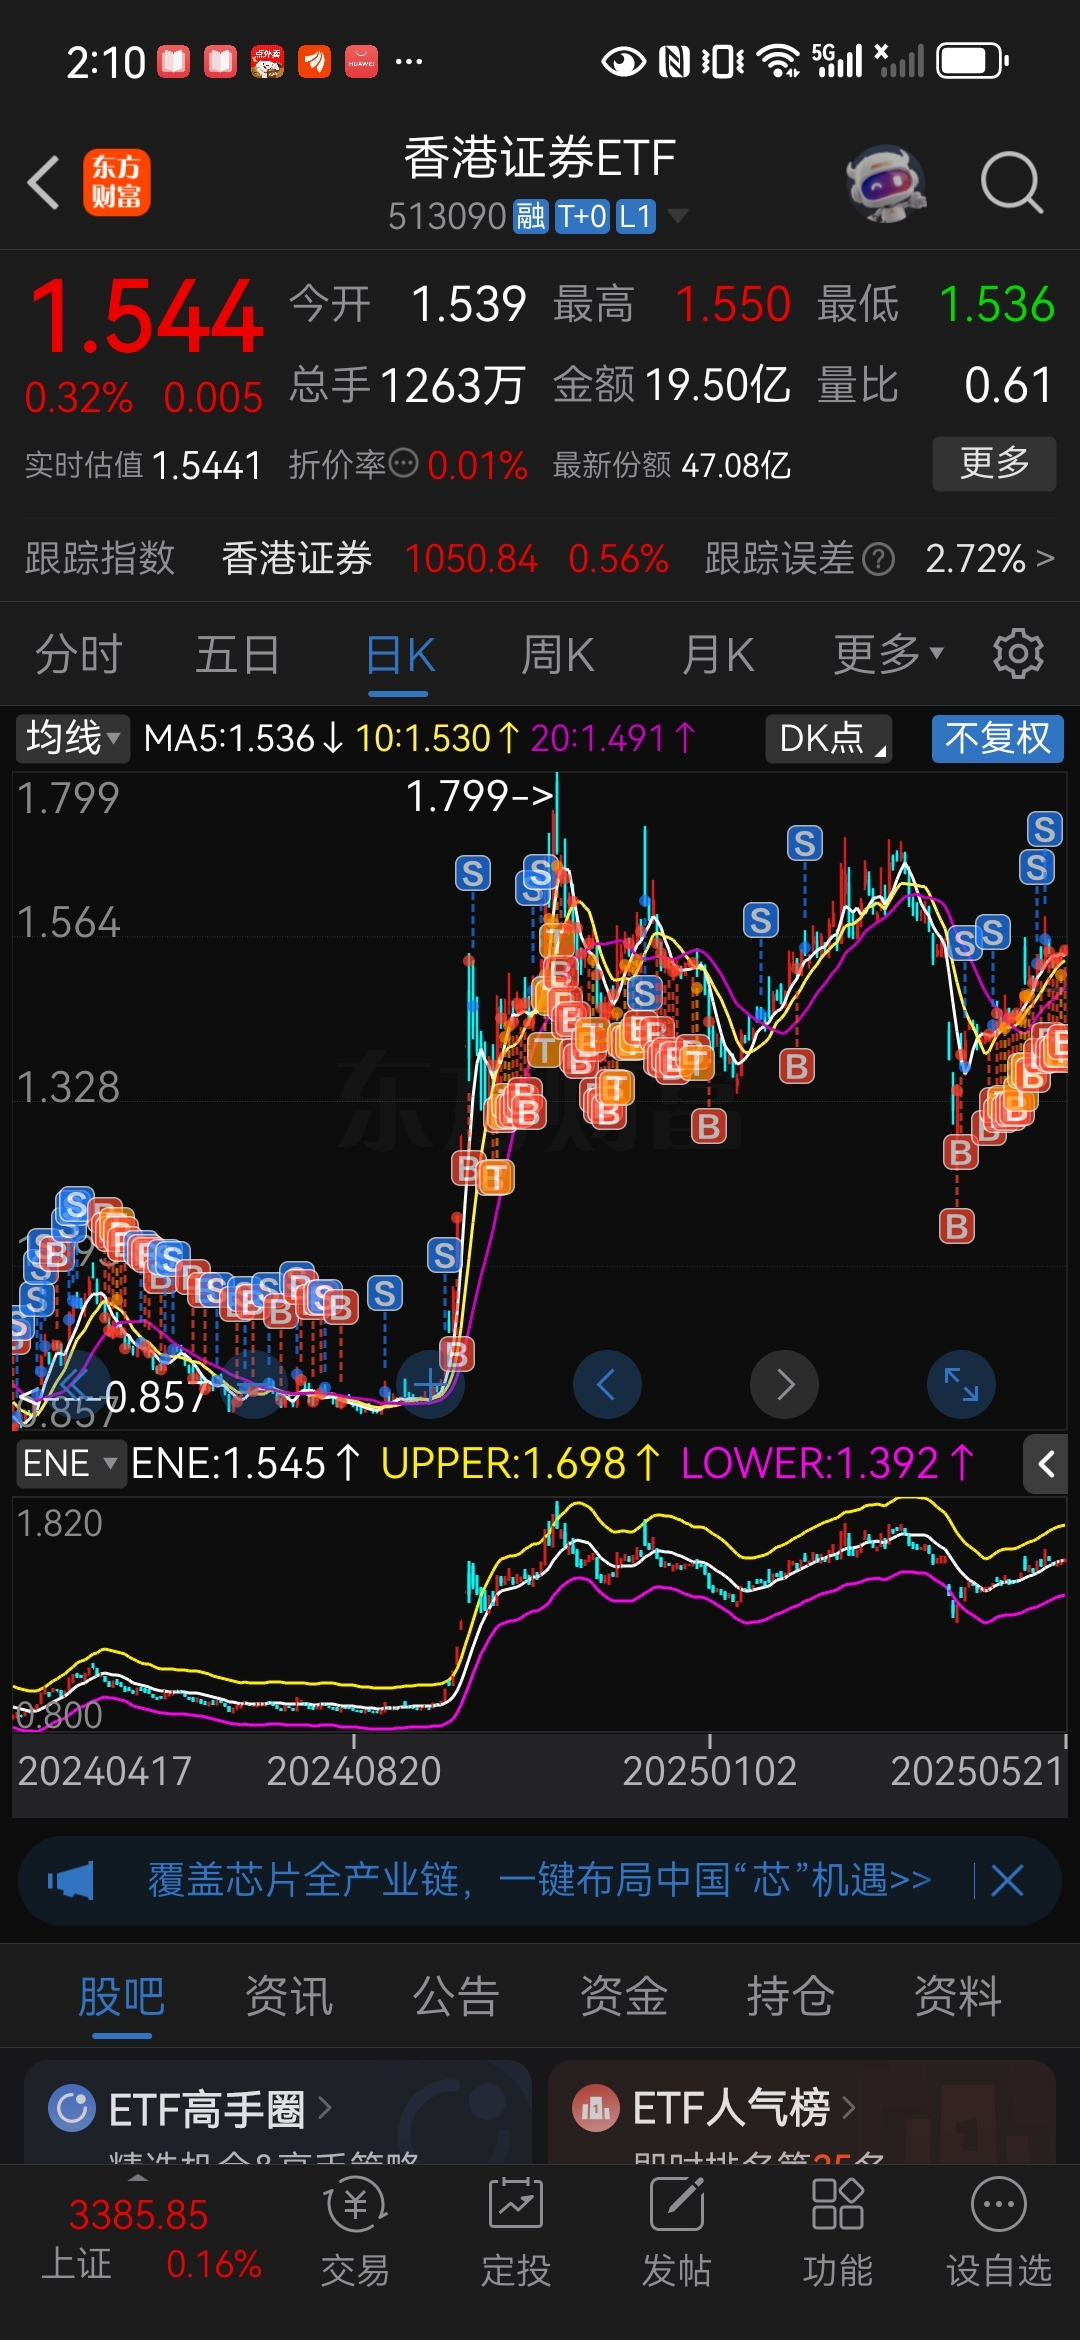
Task: Open 香港证券 tracking index link
Action: [x=297, y=558]
